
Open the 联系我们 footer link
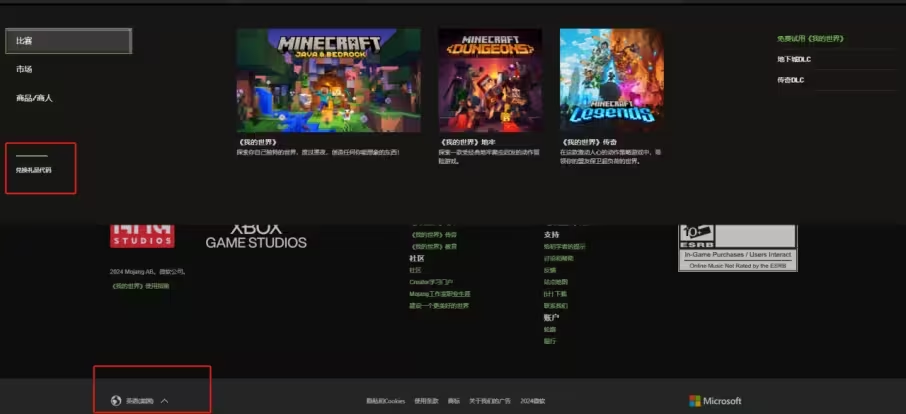(556, 305)
